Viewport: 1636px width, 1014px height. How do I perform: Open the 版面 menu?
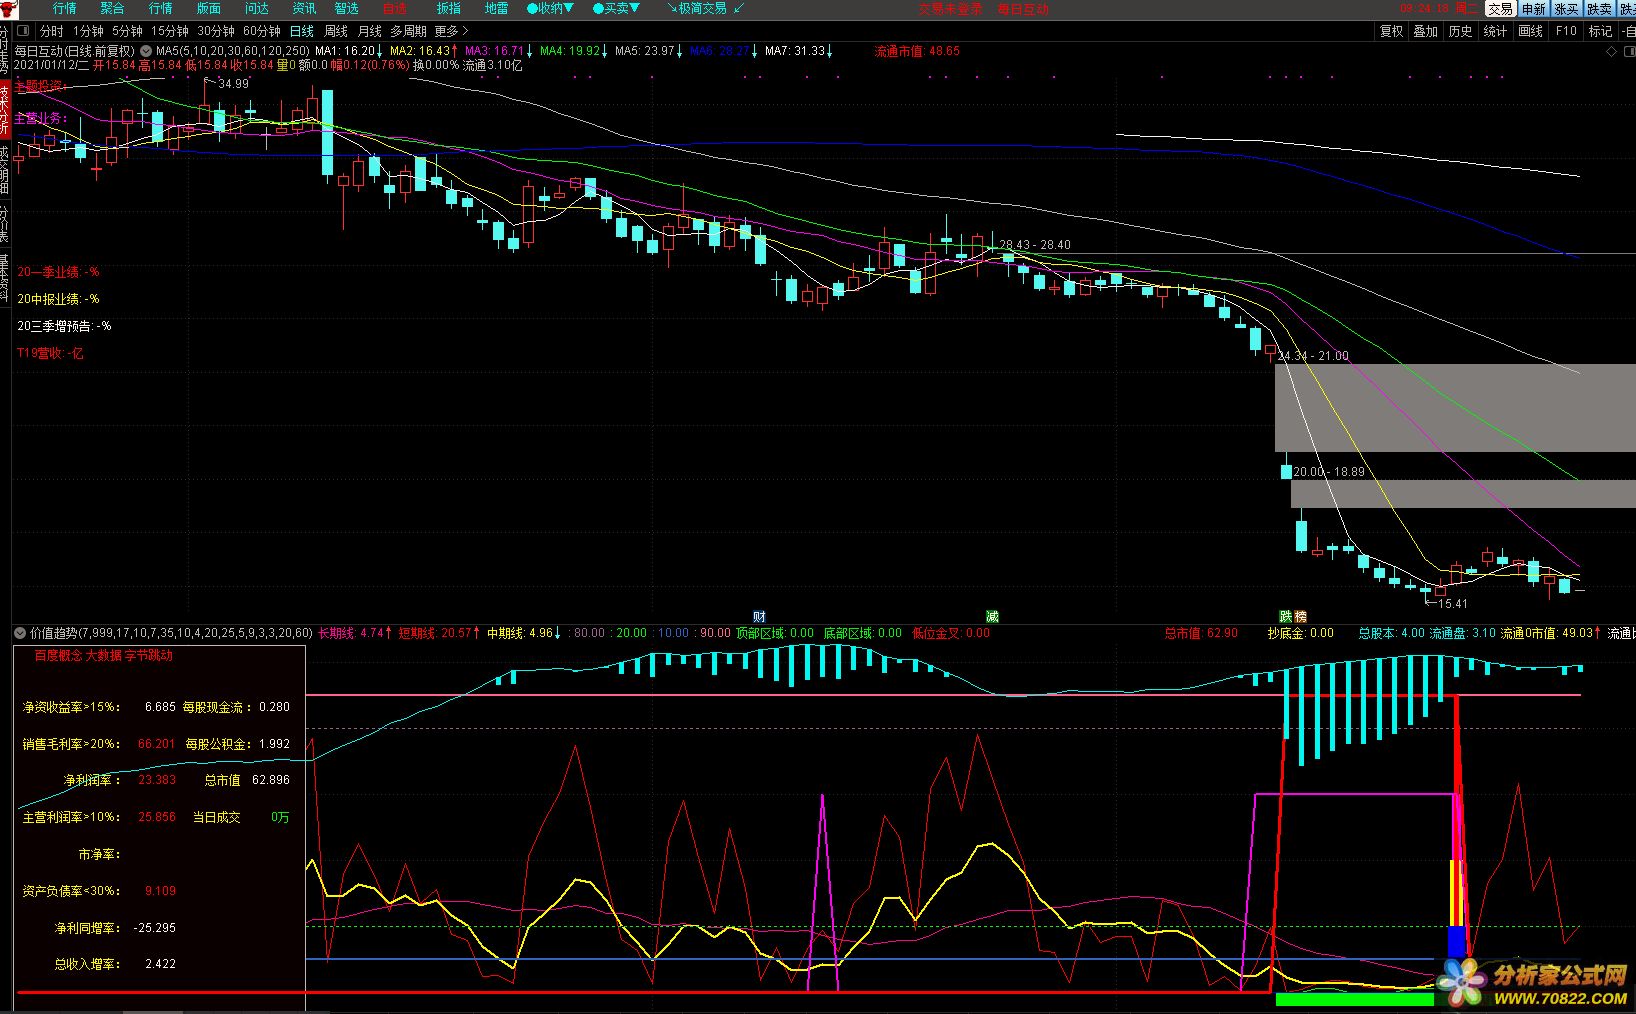tap(208, 8)
